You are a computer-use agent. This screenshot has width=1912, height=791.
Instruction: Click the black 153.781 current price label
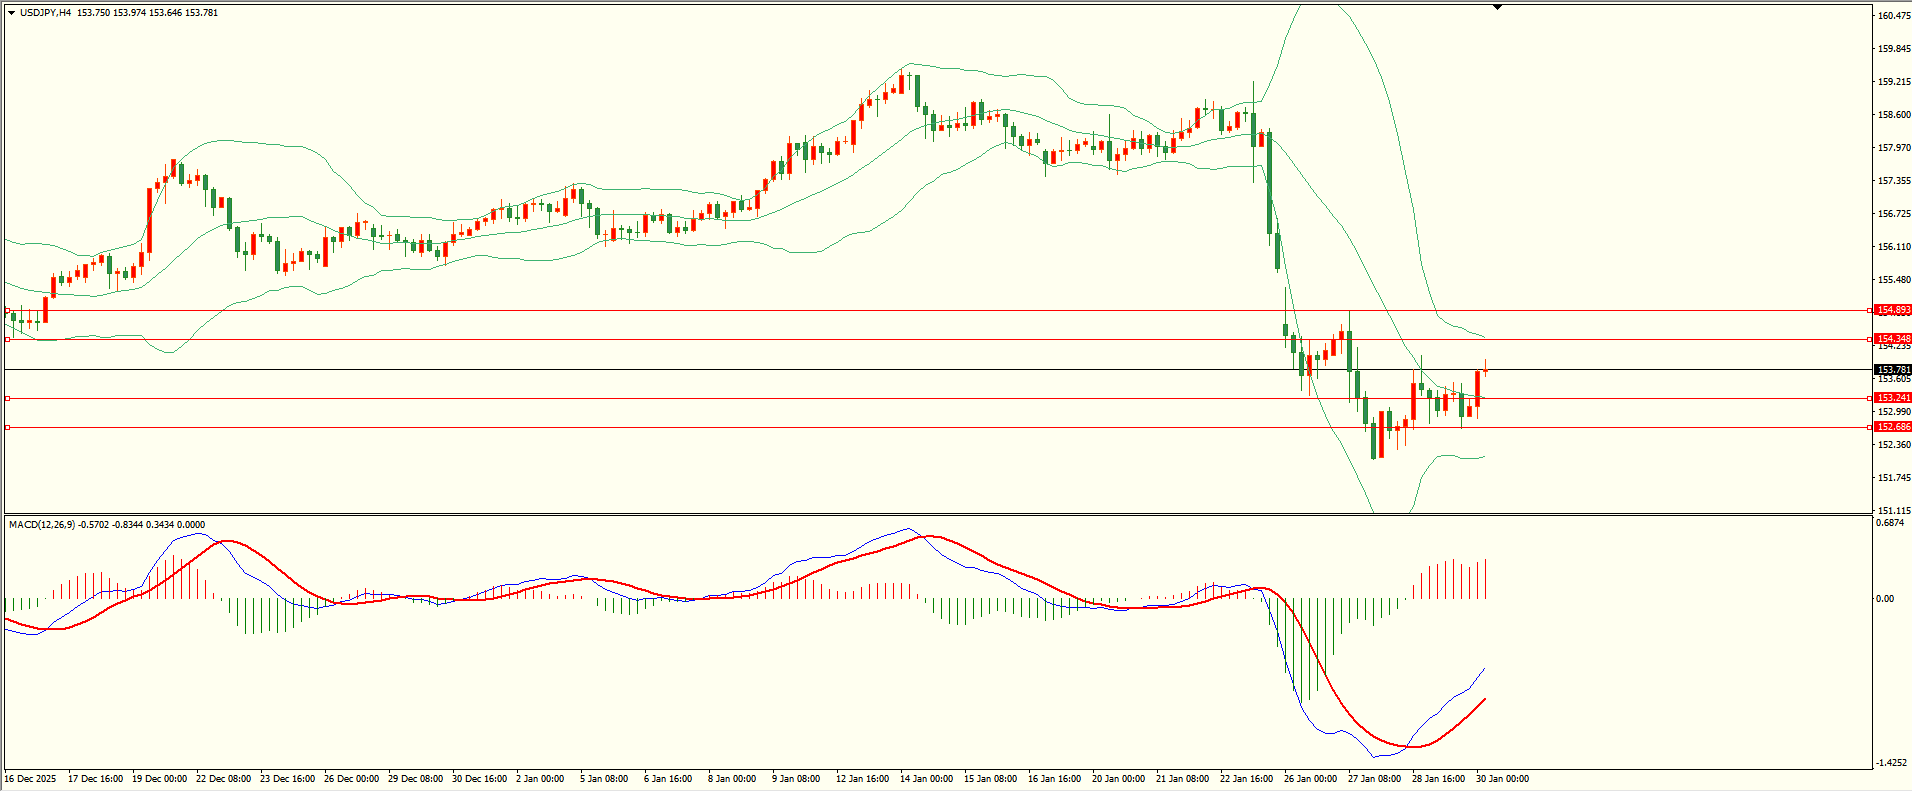click(x=1893, y=370)
